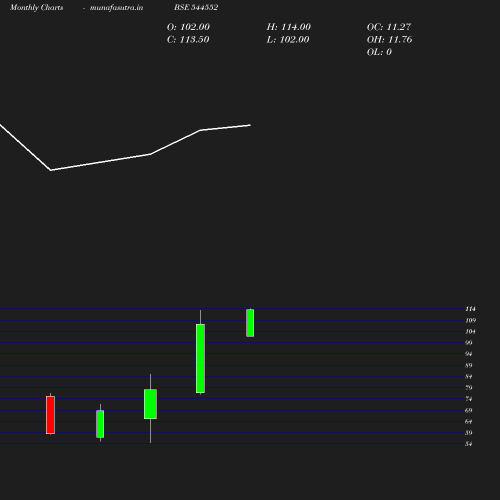Select the only red candlestick
The image size is (500, 500).
[50, 415]
